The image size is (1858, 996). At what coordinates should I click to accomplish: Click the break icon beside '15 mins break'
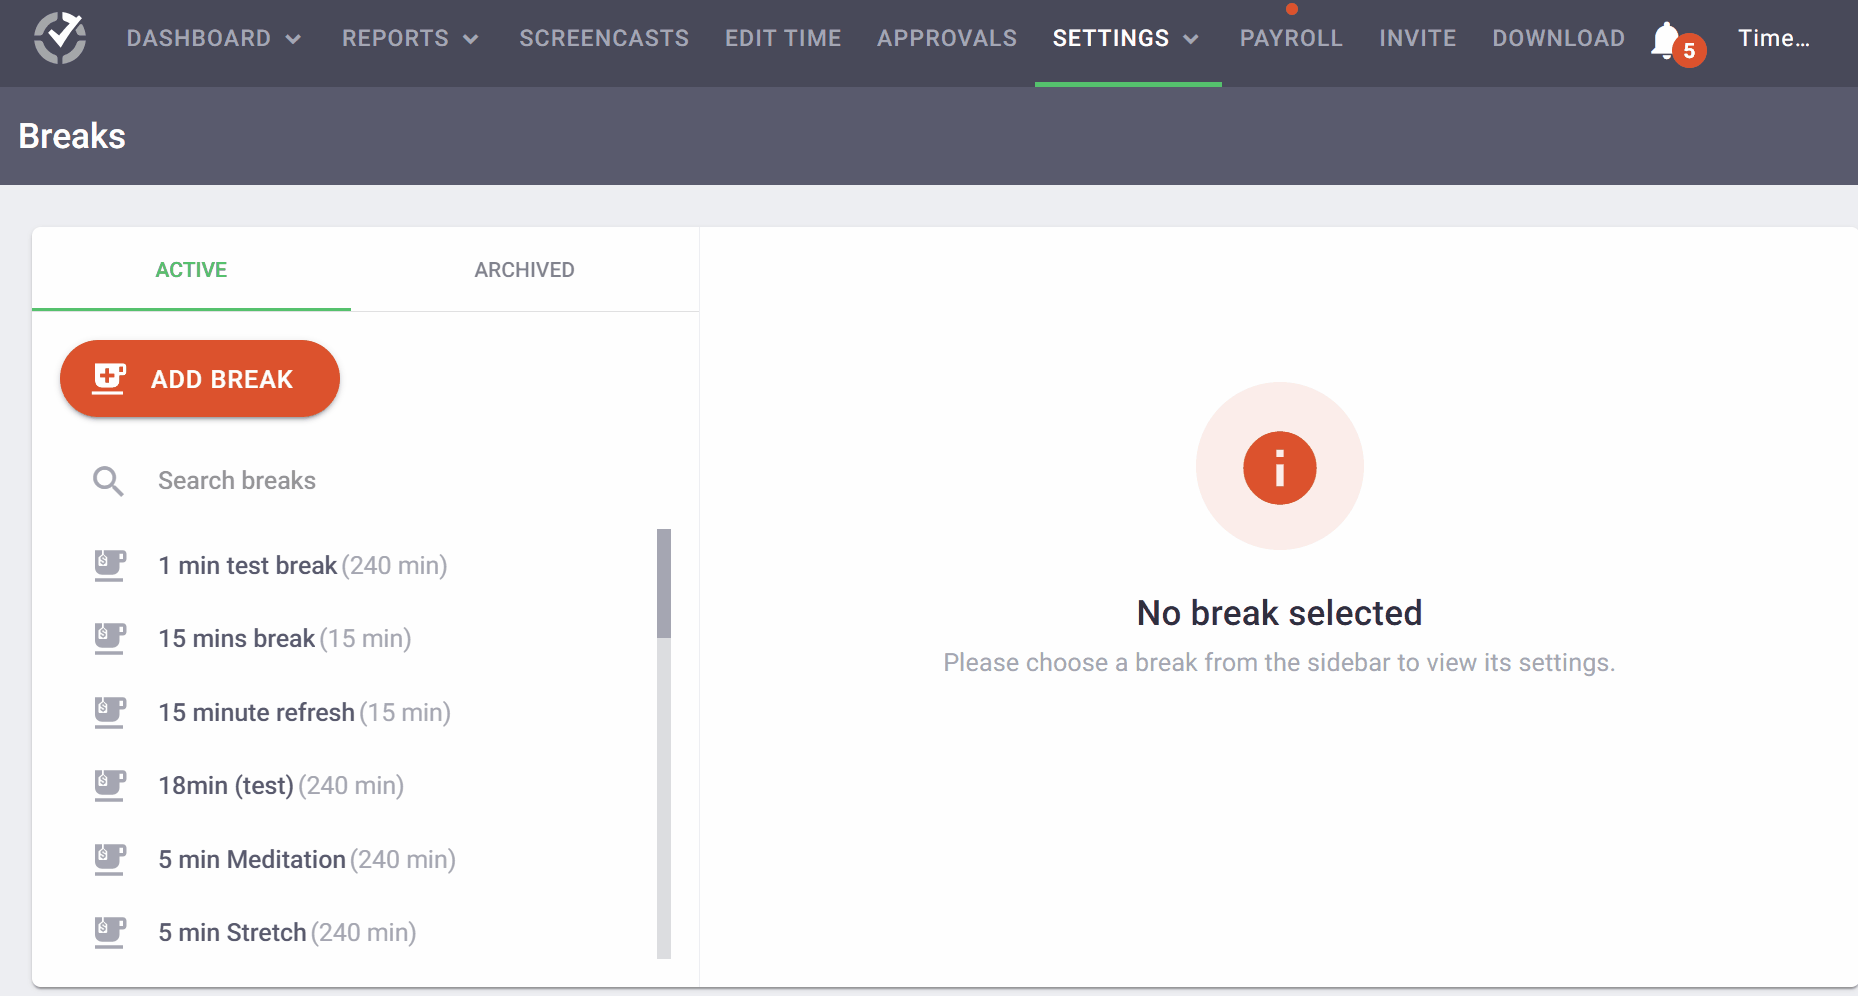[x=110, y=638]
